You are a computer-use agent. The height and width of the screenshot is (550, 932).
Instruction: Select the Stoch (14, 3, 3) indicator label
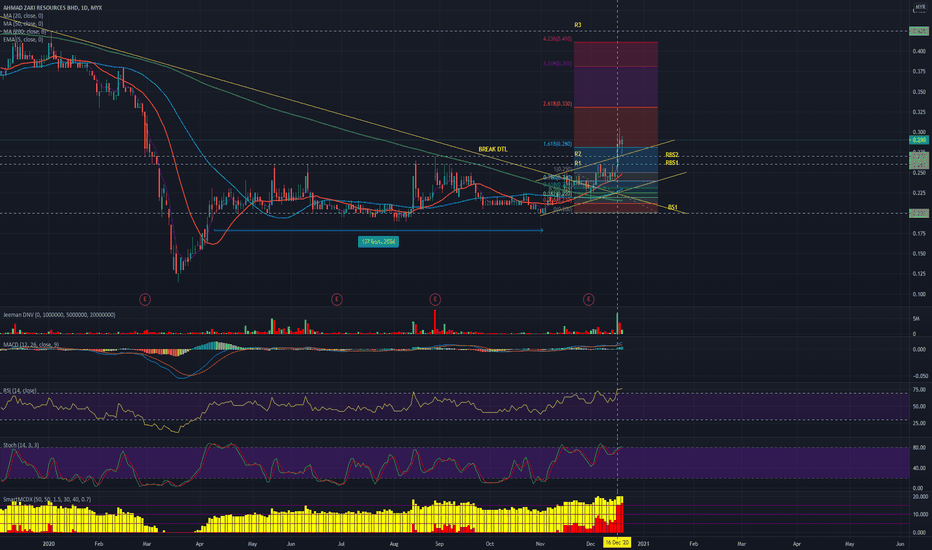click(x=21, y=445)
